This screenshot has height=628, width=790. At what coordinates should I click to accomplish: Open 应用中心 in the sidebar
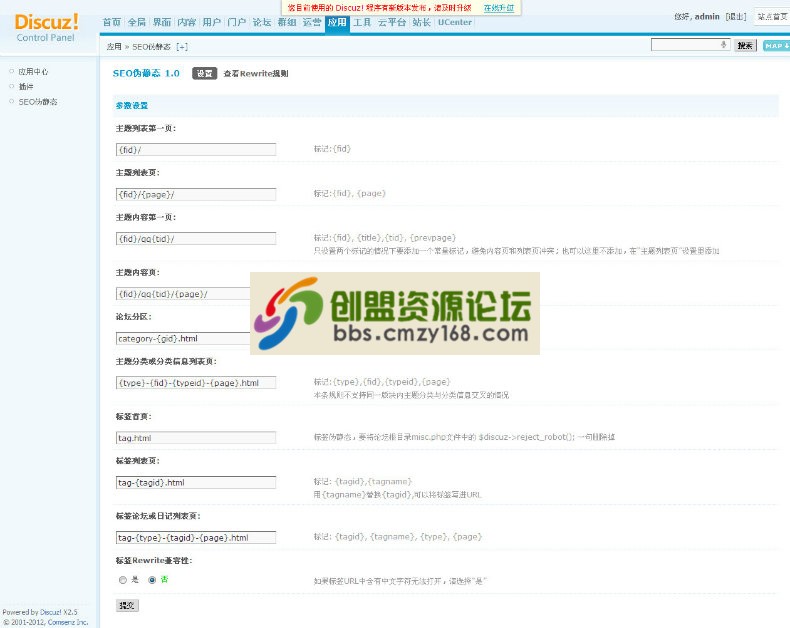(x=33, y=72)
